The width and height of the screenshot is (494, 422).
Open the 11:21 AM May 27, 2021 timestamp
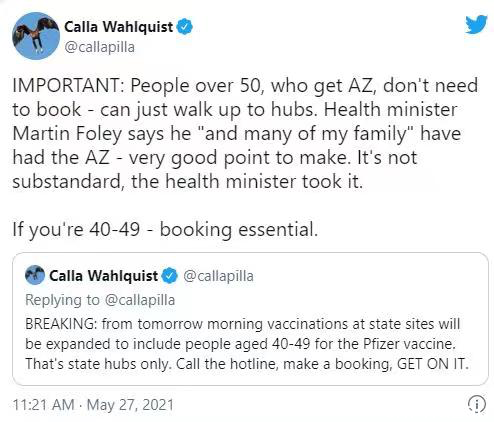[x=93, y=405]
